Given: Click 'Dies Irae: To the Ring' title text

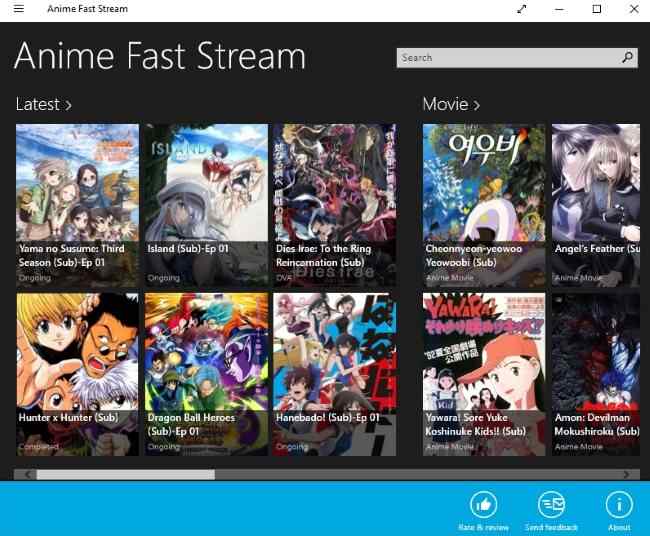Looking at the screenshot, I should click(x=323, y=249).
